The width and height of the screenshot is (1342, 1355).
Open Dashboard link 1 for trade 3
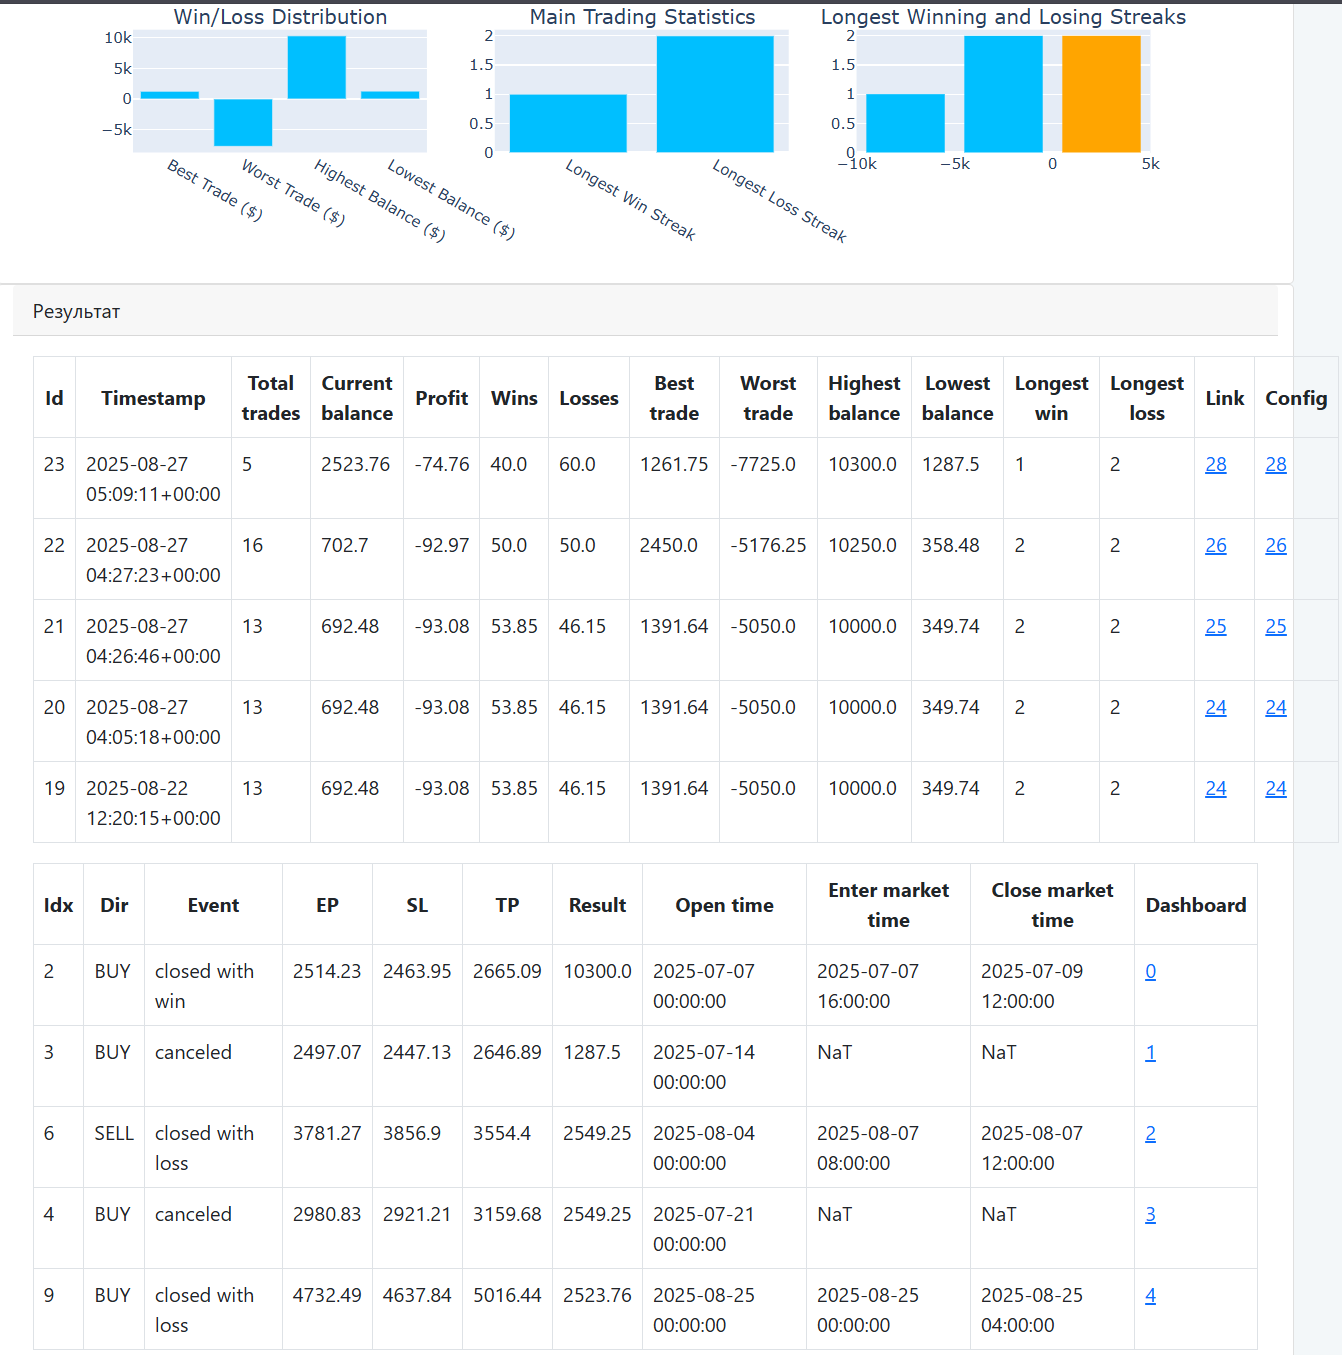(x=1150, y=1053)
